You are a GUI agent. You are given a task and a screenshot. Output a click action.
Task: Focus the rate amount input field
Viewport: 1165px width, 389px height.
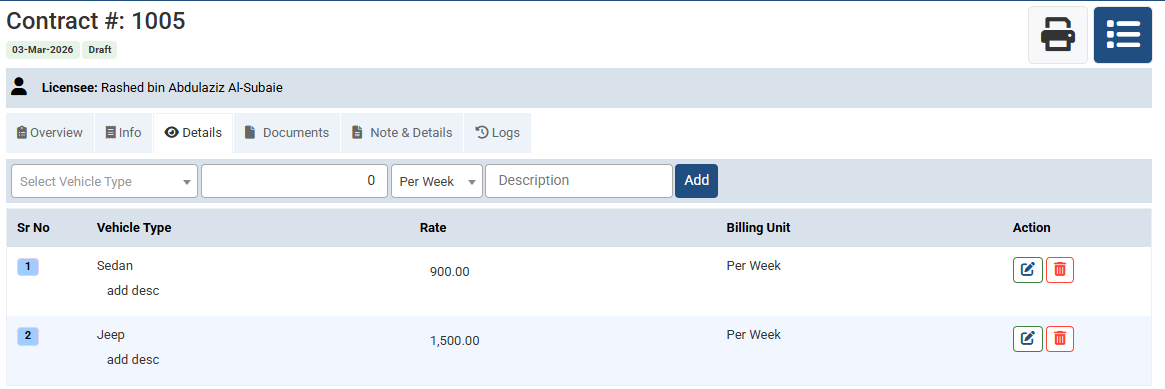[294, 181]
